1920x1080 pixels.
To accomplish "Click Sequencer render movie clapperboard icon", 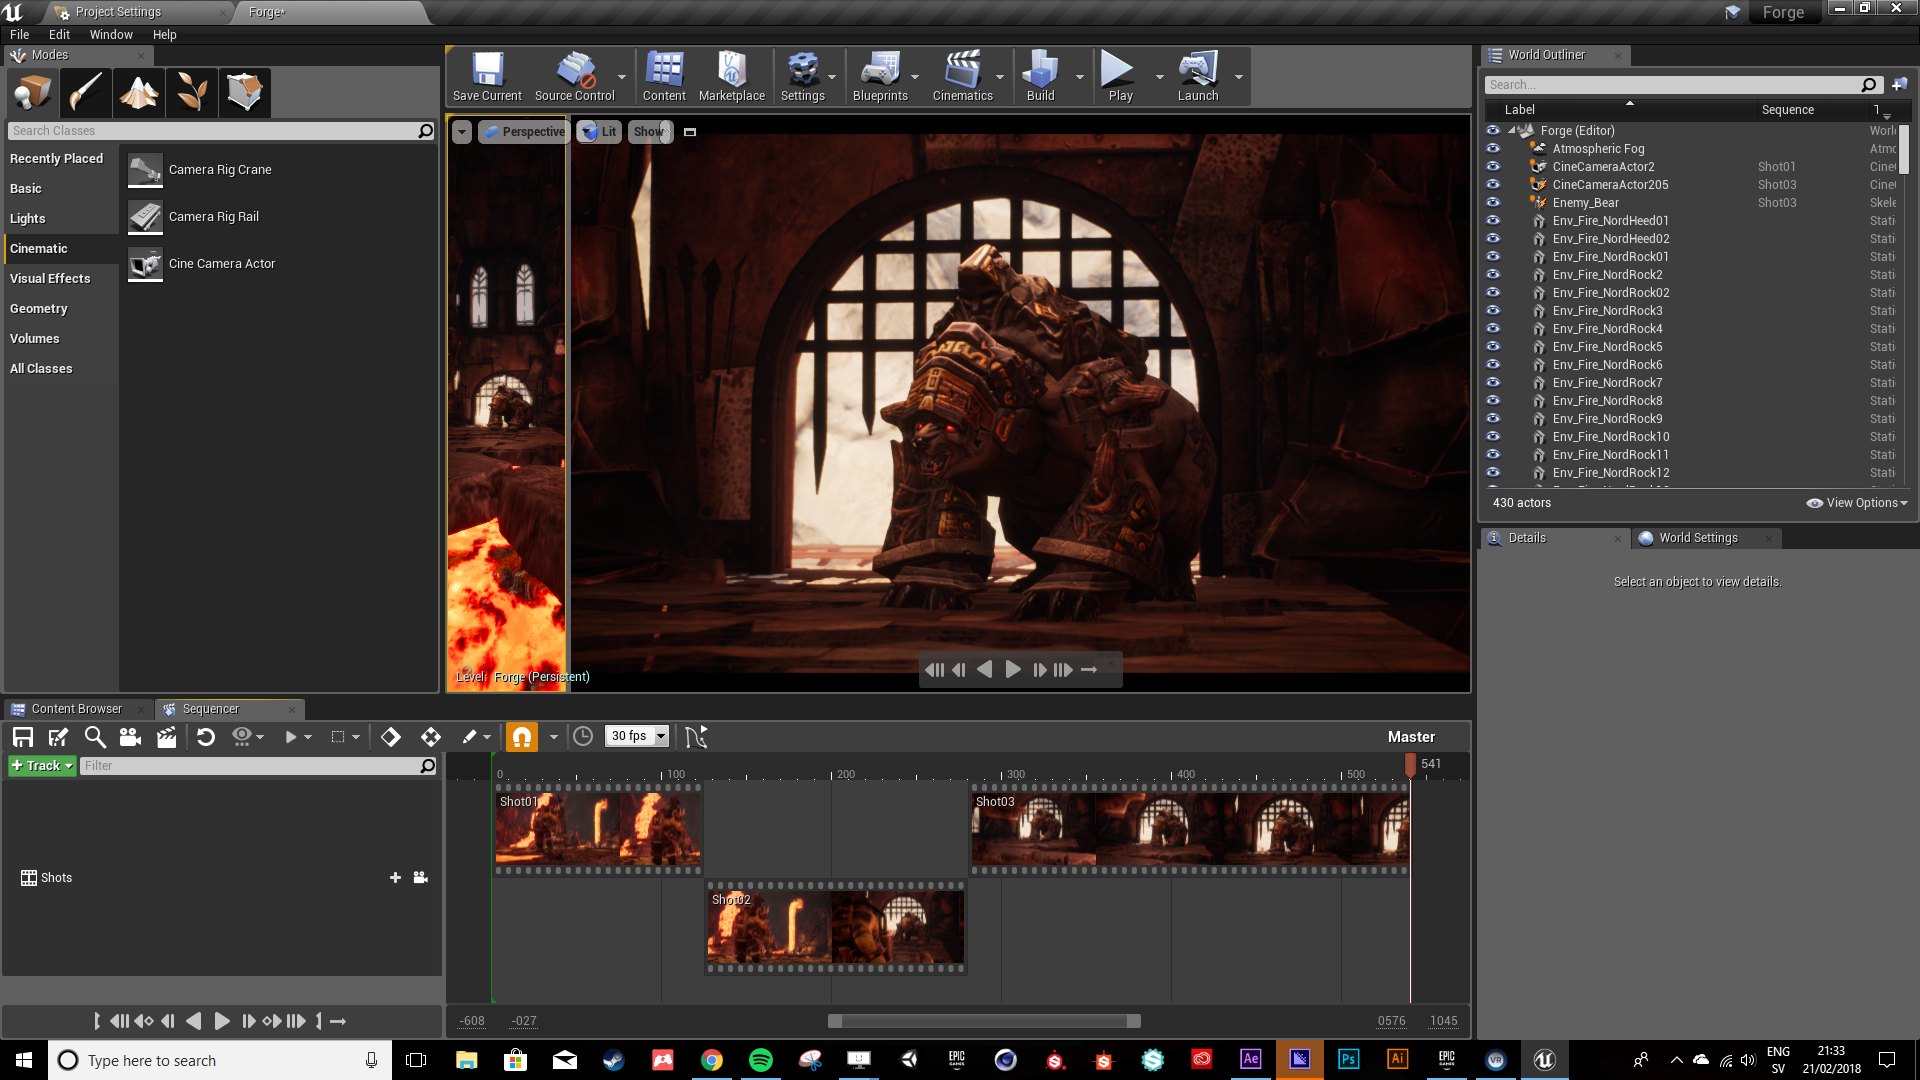I will point(166,737).
